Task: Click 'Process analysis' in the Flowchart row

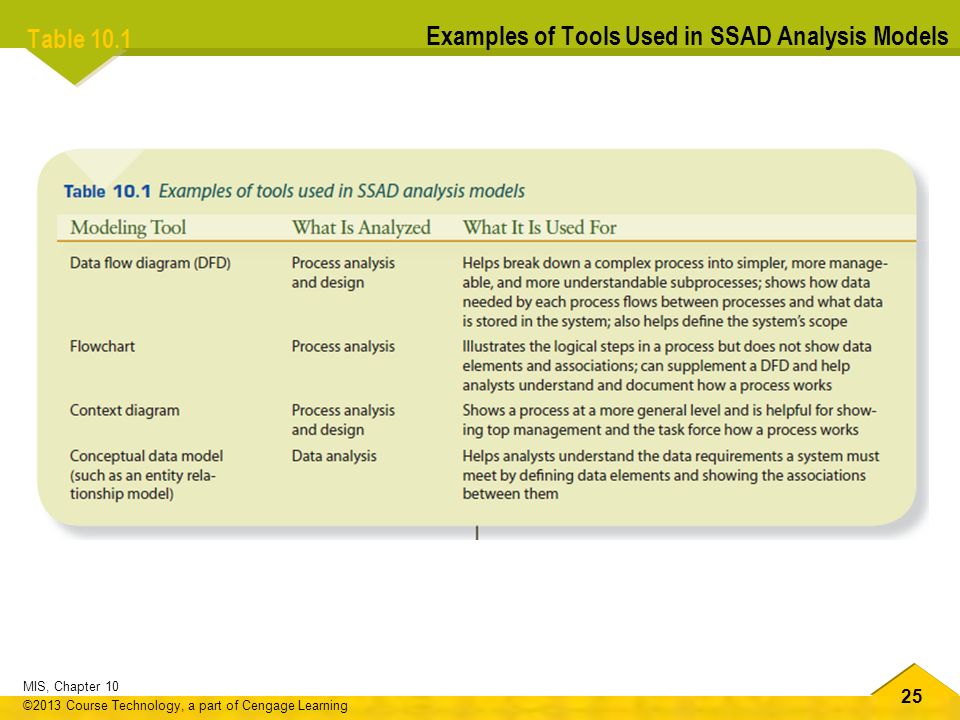Action: pyautogui.click(x=343, y=347)
